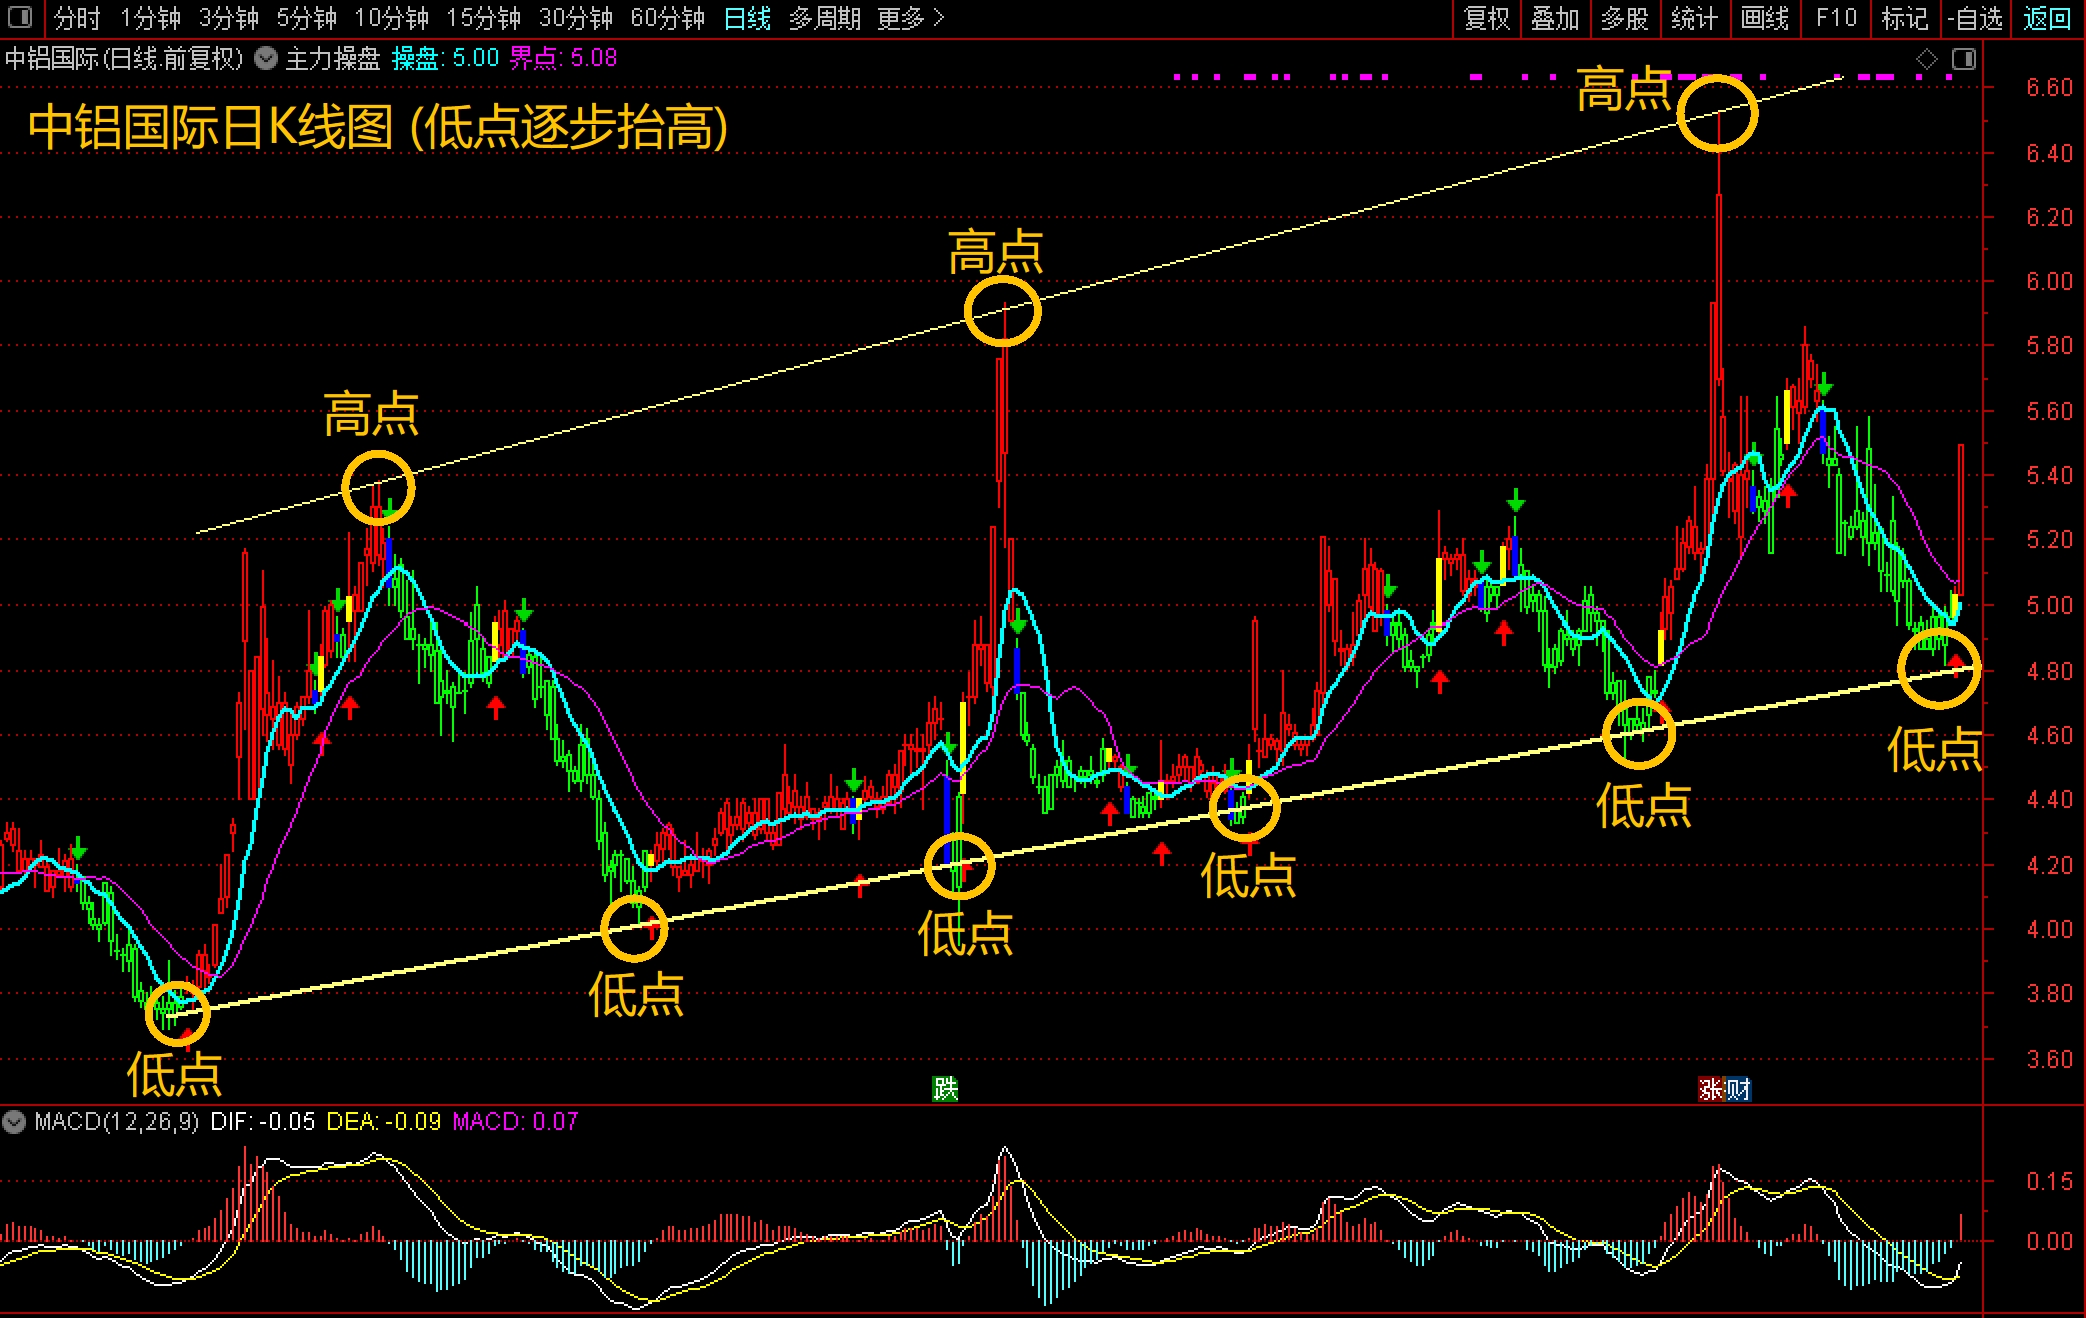This screenshot has width=2086, height=1318.
Task: Remove stock from 自选 watchlist
Action: point(1975,18)
